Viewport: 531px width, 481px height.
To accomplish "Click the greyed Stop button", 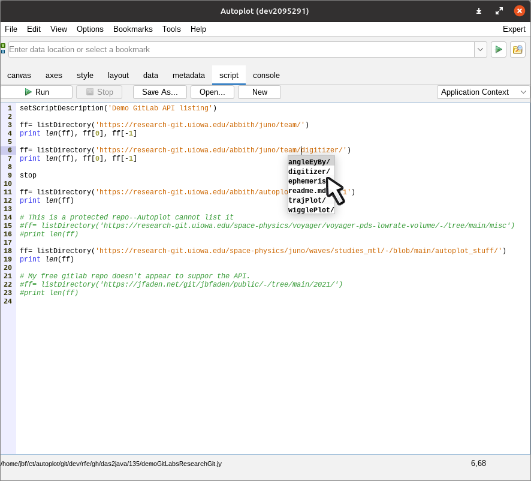I will coord(99,92).
